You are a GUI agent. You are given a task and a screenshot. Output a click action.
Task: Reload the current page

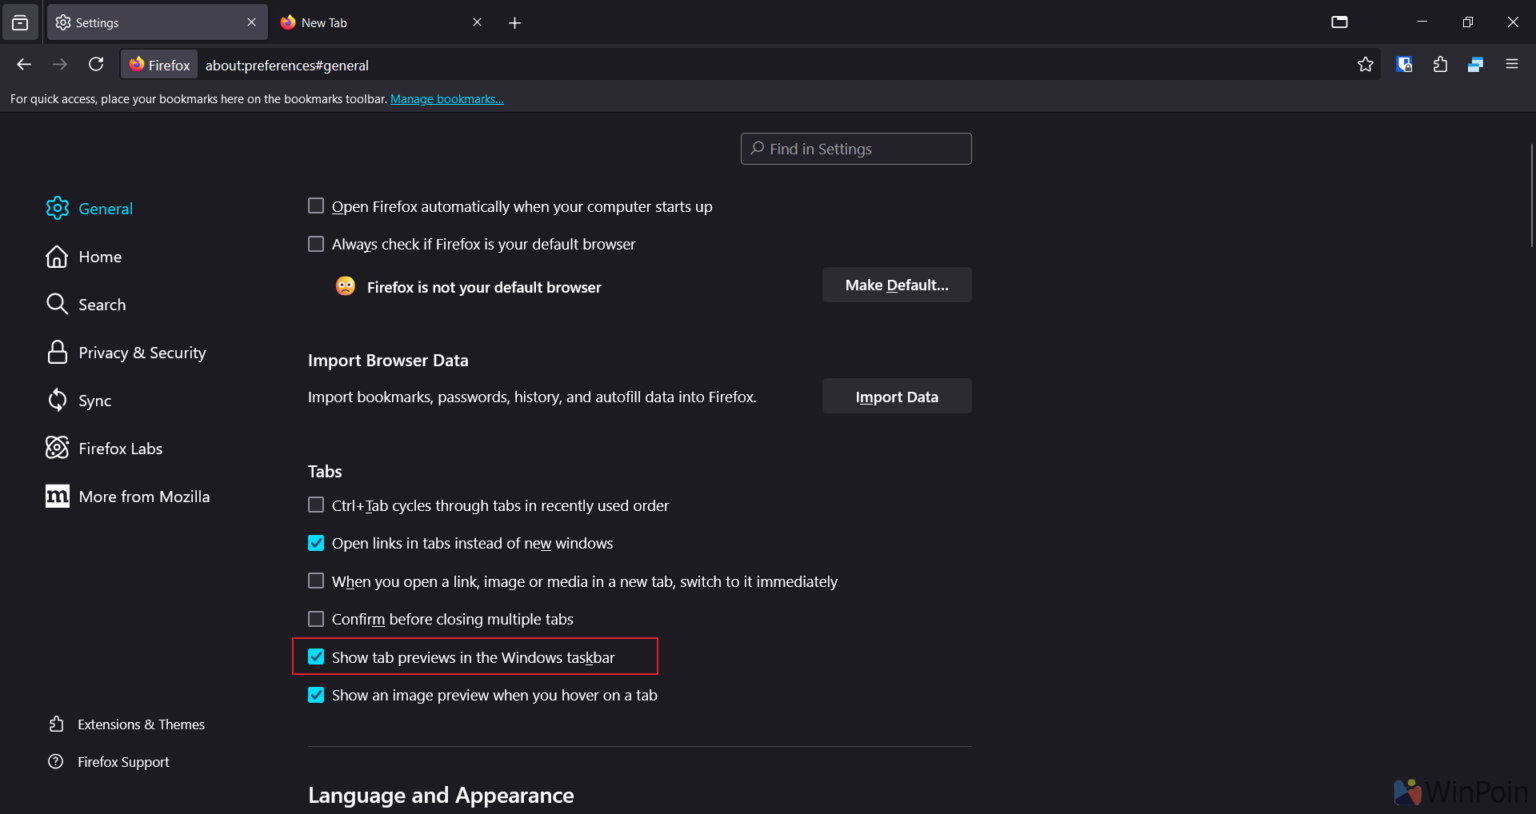pos(96,63)
